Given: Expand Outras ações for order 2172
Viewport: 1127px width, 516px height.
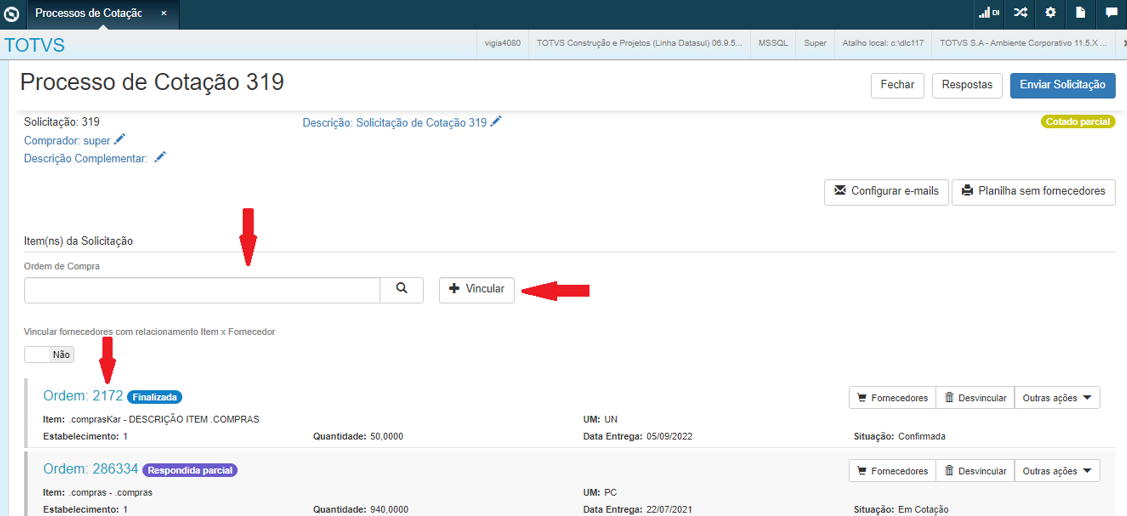Looking at the screenshot, I should pyautogui.click(x=1057, y=397).
